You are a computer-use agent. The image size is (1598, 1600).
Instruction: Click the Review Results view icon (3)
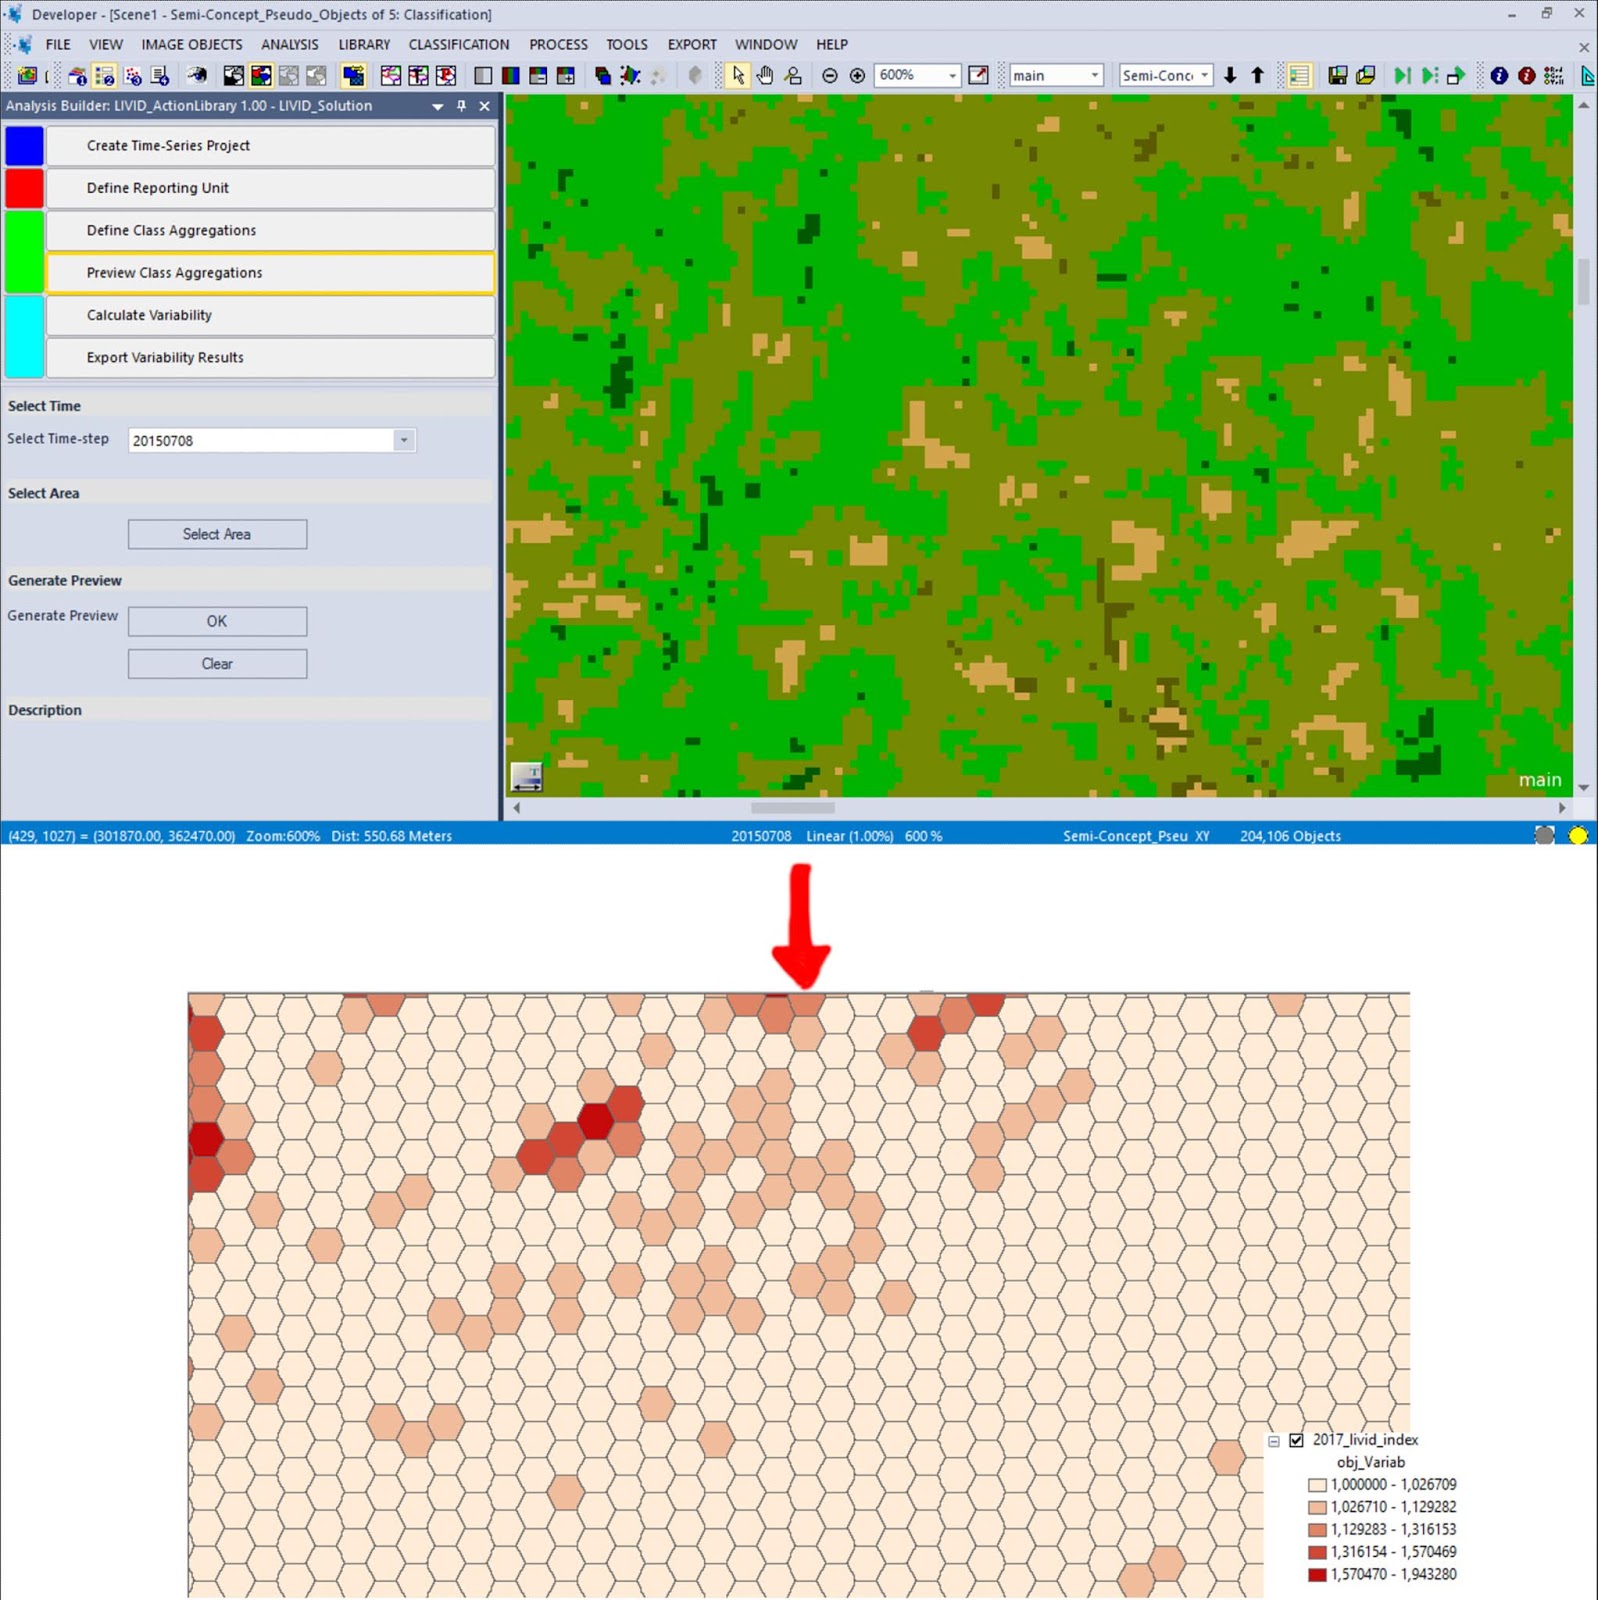(132, 76)
